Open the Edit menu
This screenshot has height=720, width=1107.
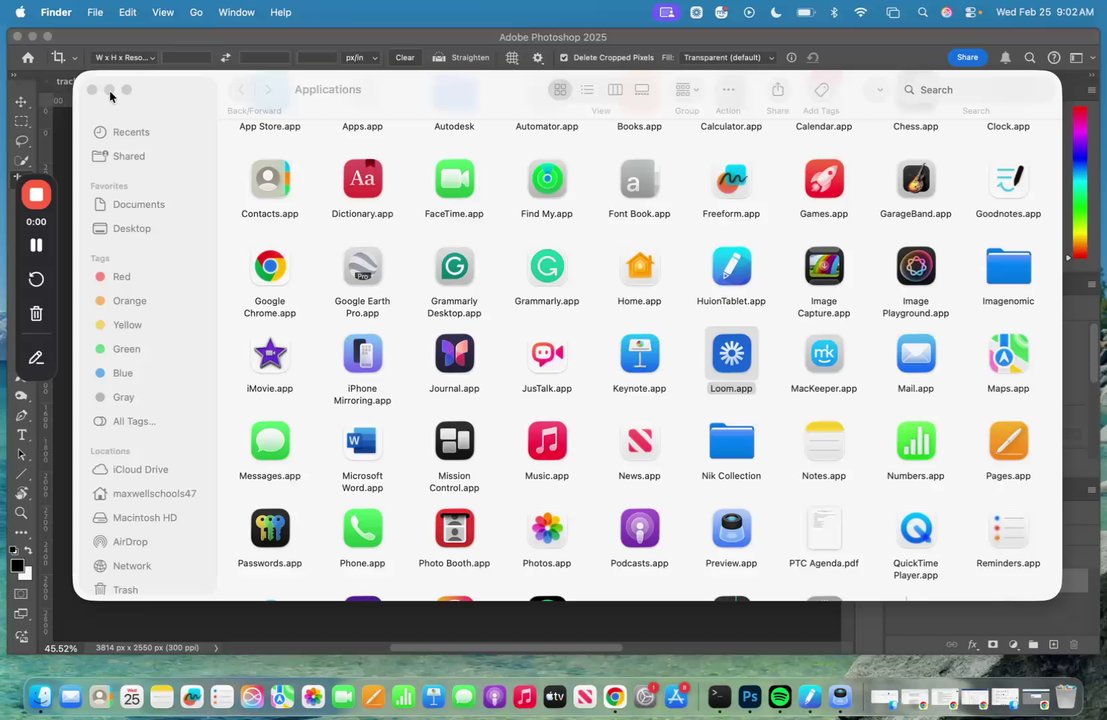click(x=128, y=12)
